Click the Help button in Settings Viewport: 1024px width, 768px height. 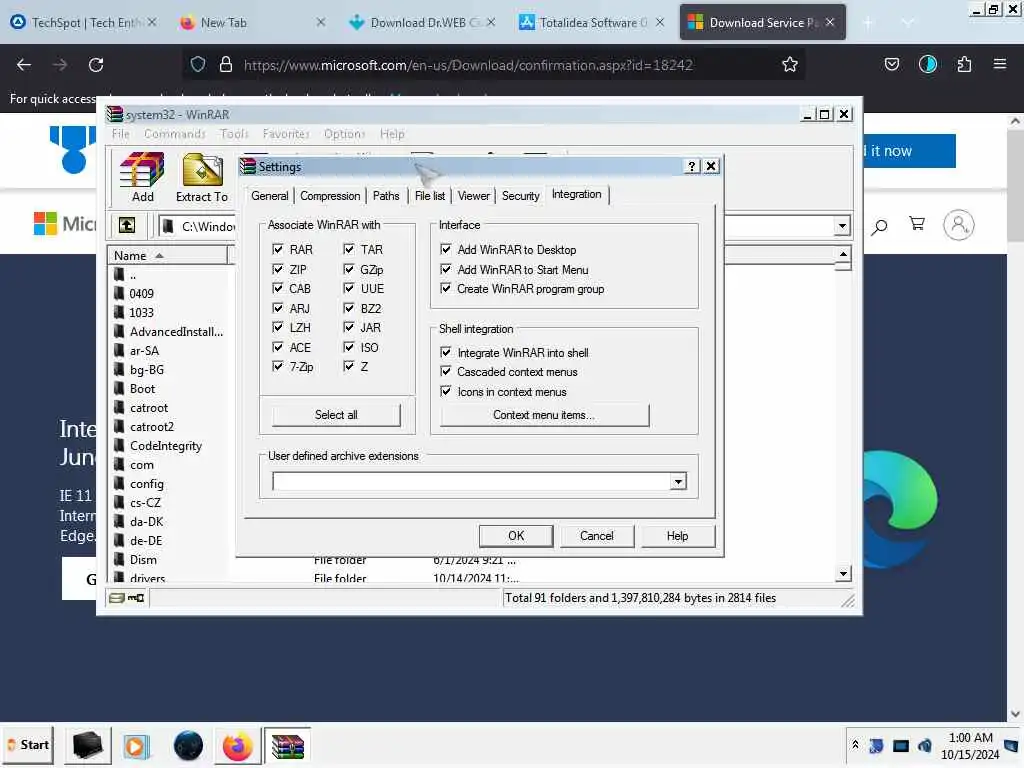pos(677,536)
